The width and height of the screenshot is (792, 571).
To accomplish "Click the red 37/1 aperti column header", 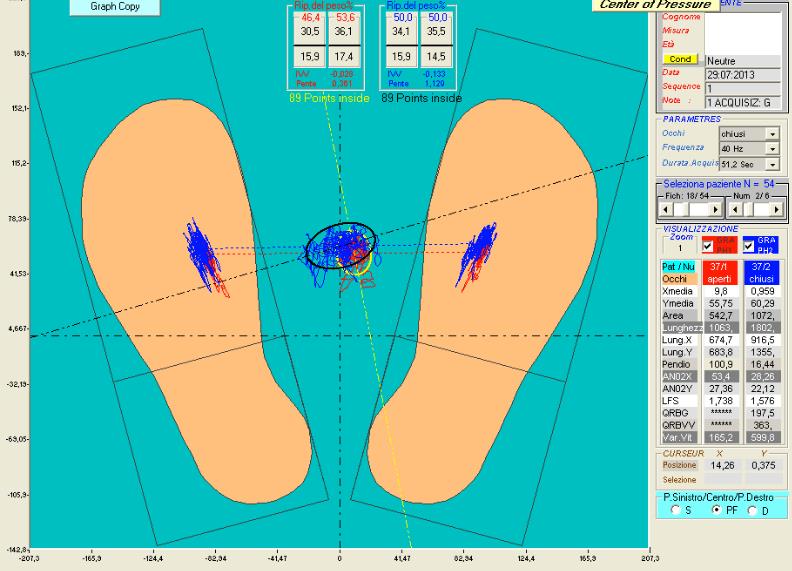I will tap(719, 272).
